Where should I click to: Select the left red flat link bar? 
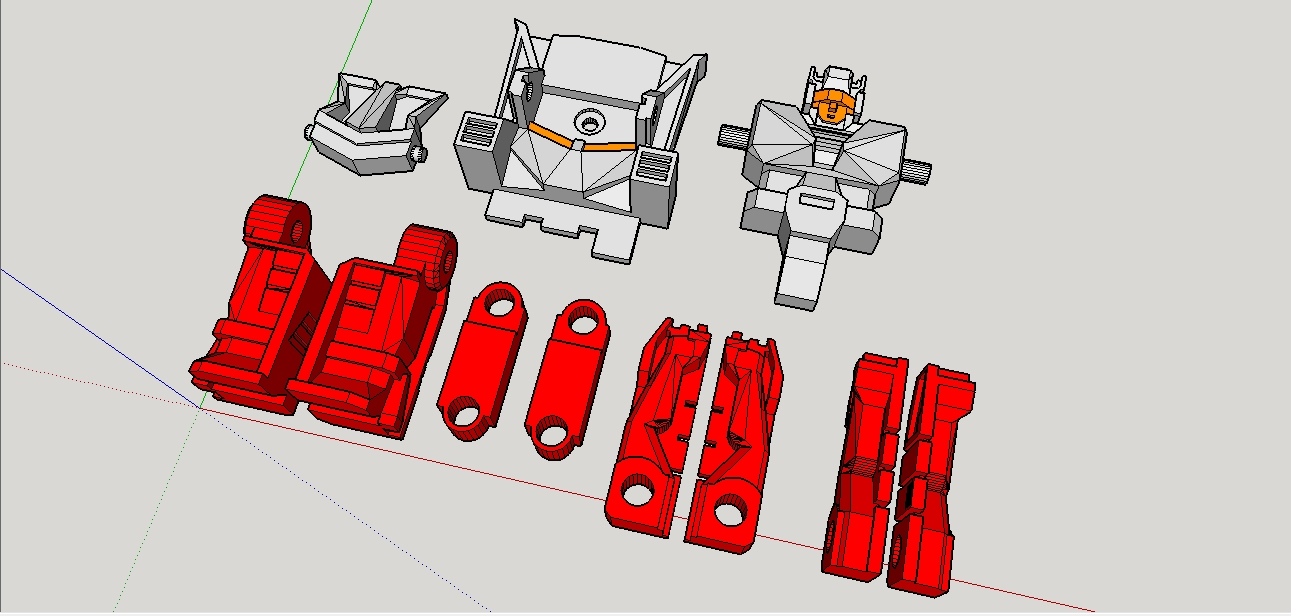(x=482, y=362)
